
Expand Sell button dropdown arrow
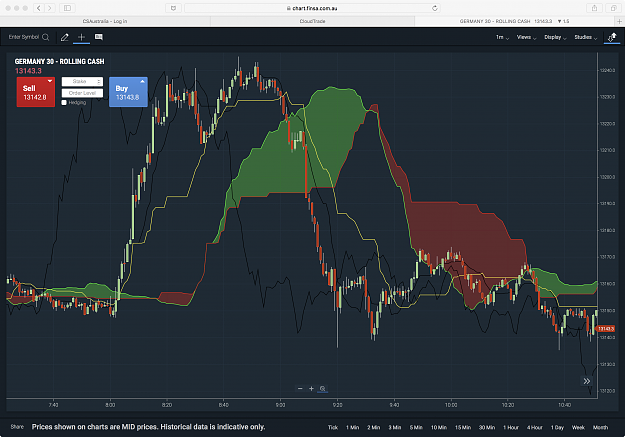pos(50,81)
